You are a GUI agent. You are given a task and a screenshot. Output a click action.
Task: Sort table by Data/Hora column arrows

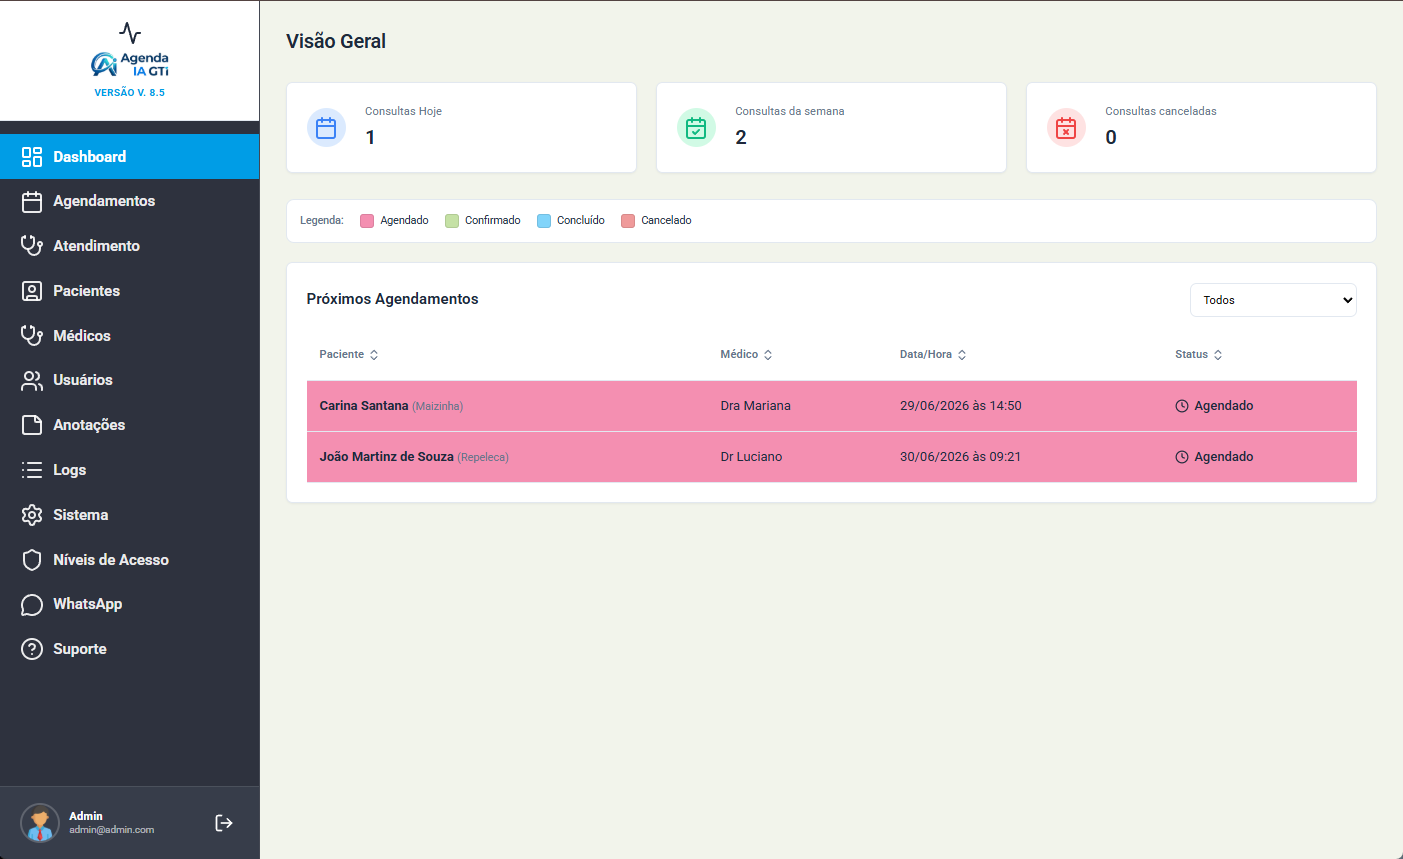point(962,355)
